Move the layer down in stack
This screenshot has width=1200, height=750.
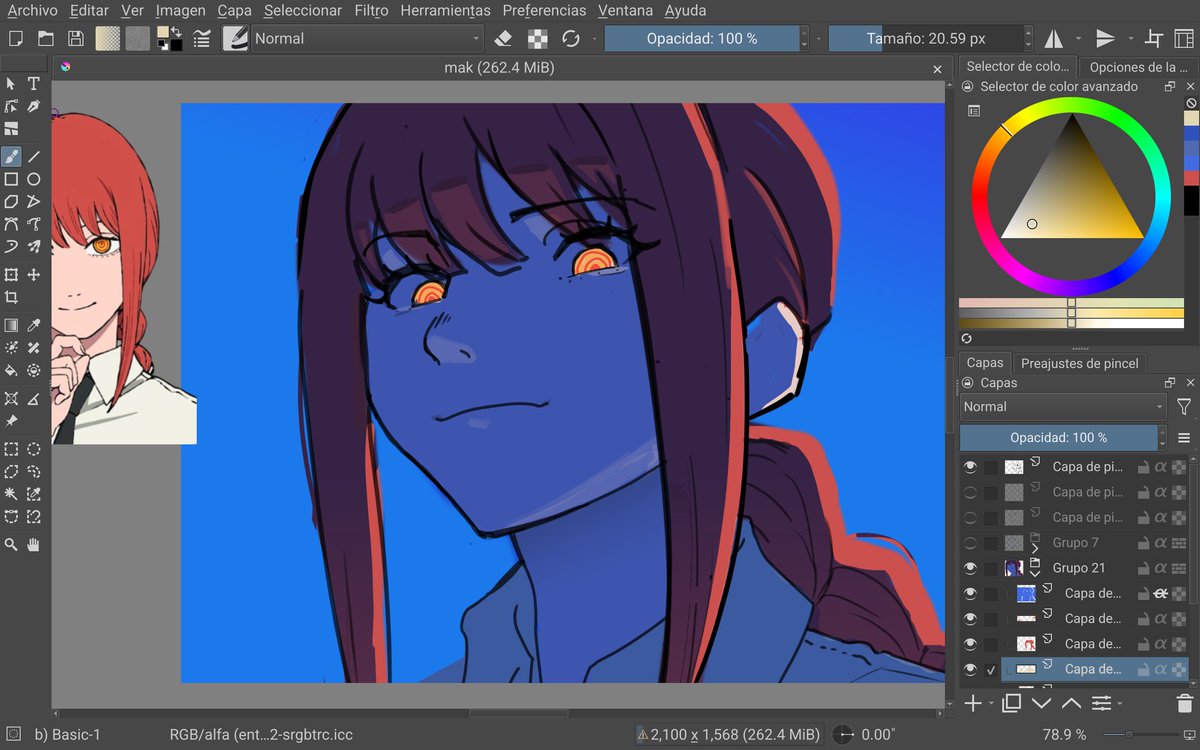(x=1041, y=703)
